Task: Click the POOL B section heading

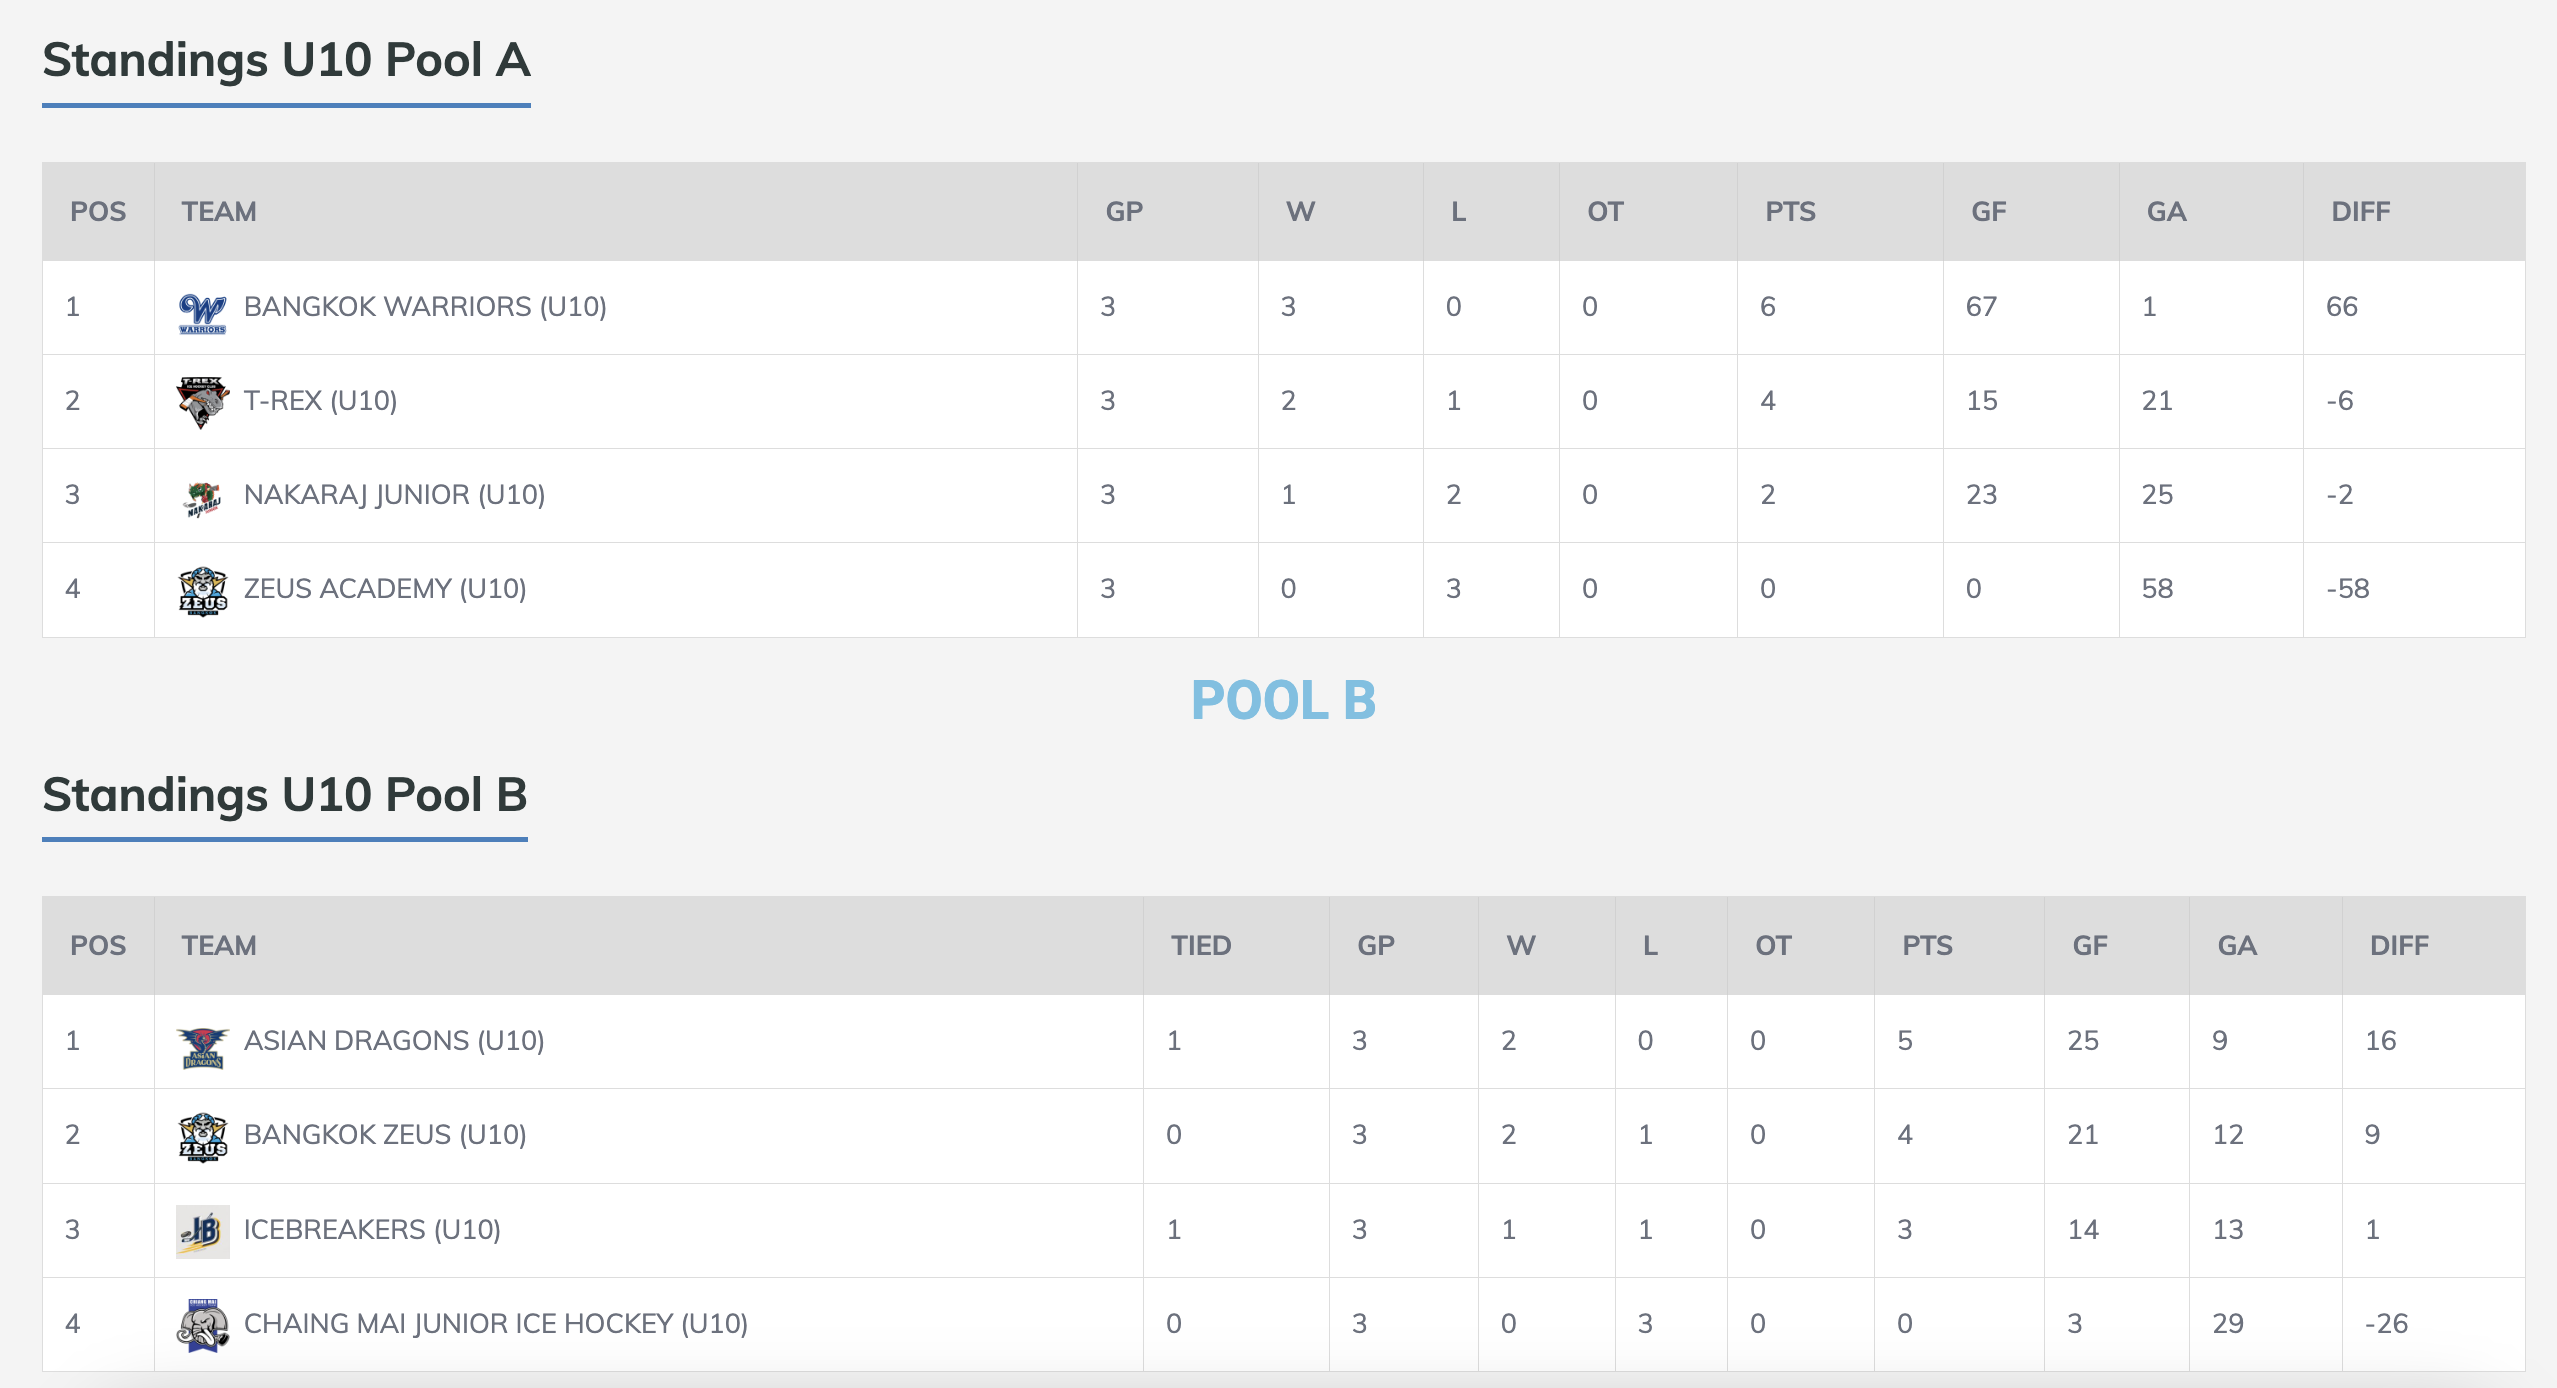Action: coord(1283,700)
